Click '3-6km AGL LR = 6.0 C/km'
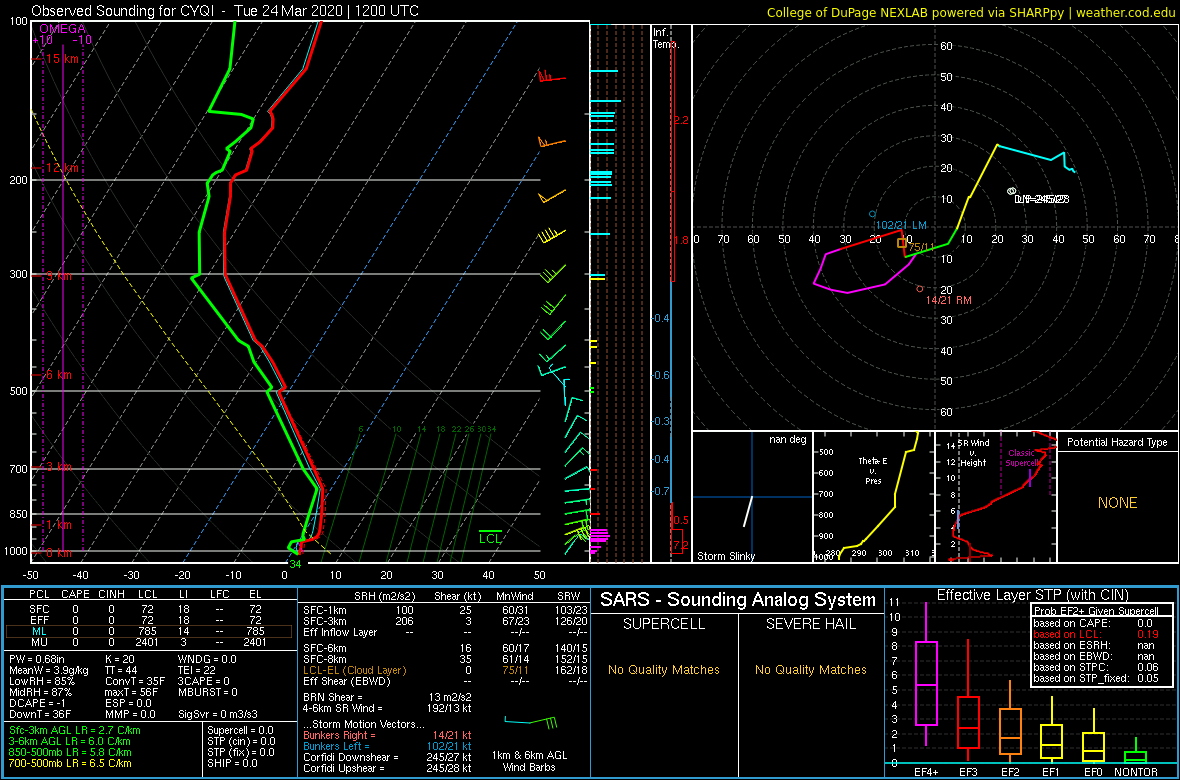This screenshot has width=1180, height=780. click(x=70, y=742)
